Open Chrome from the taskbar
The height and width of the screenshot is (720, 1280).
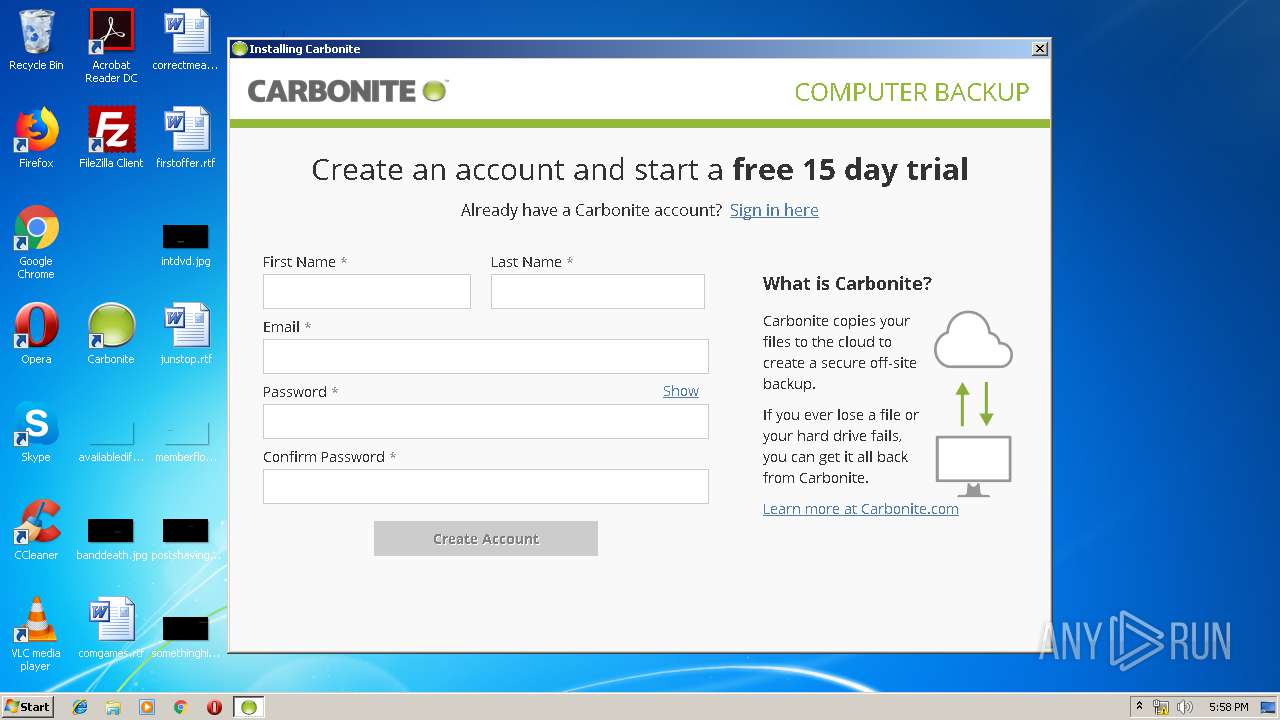[x=180, y=707]
